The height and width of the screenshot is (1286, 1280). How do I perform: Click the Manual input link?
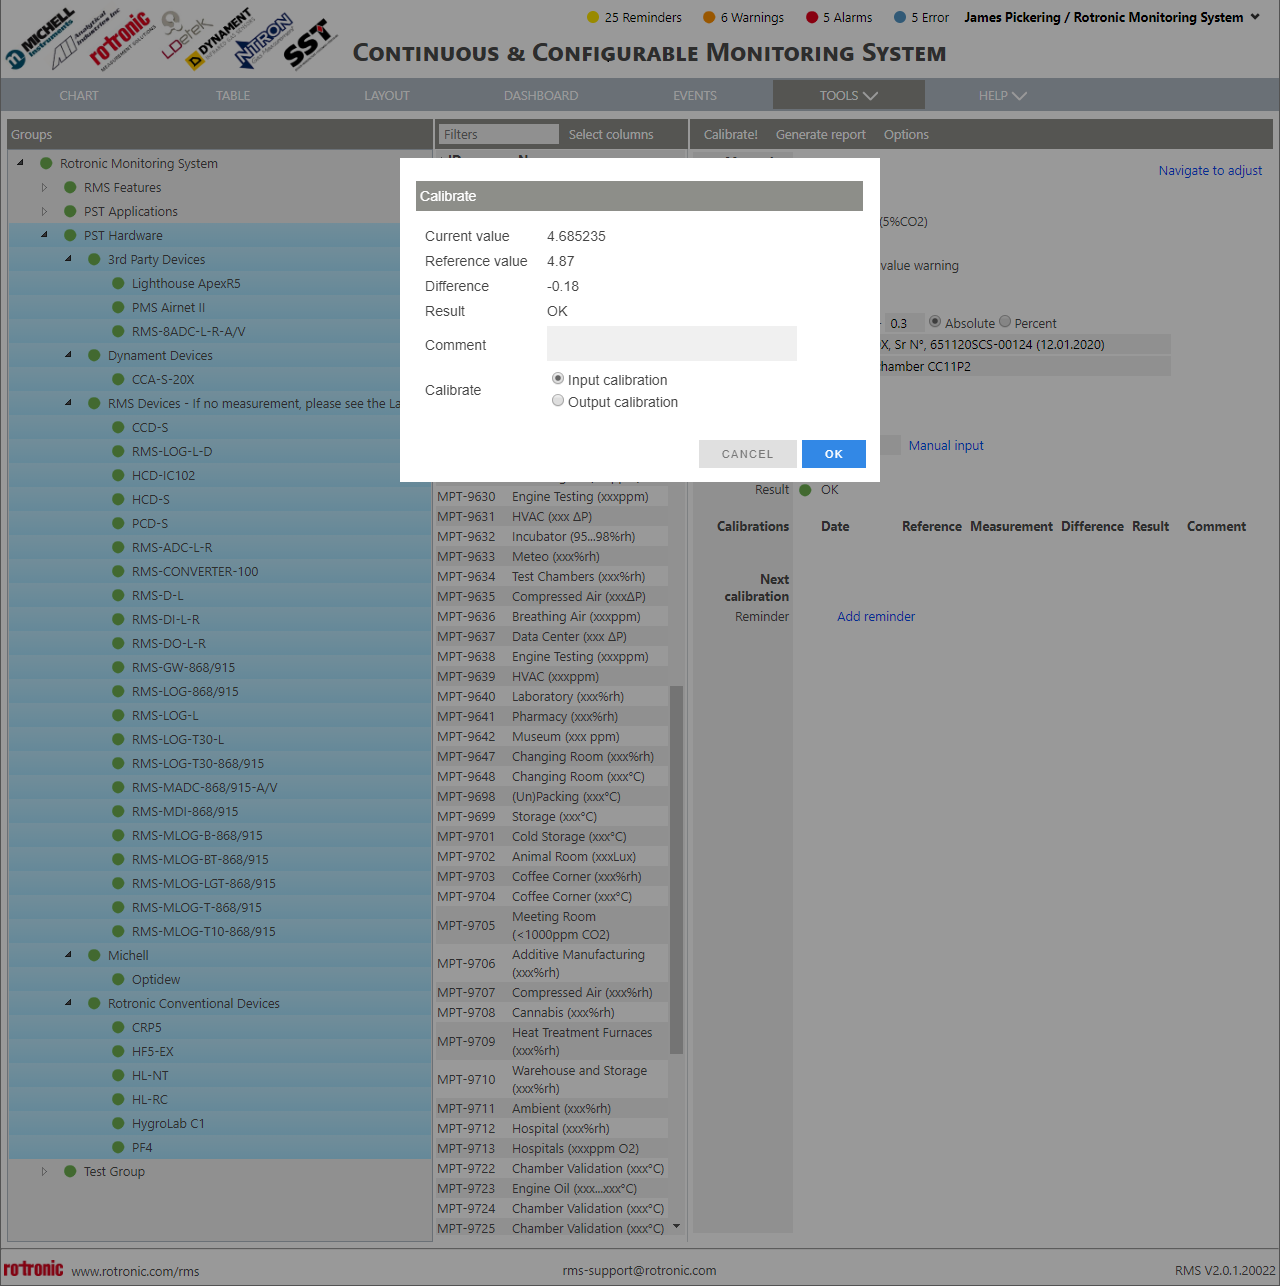[946, 445]
